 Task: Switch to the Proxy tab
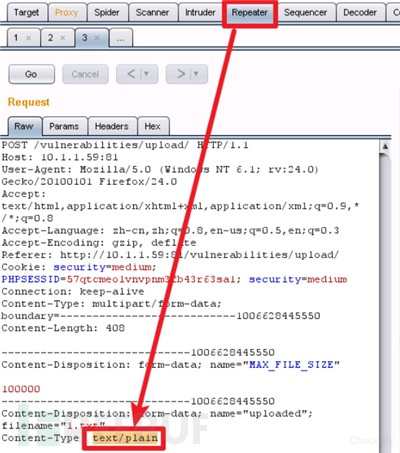[x=67, y=13]
